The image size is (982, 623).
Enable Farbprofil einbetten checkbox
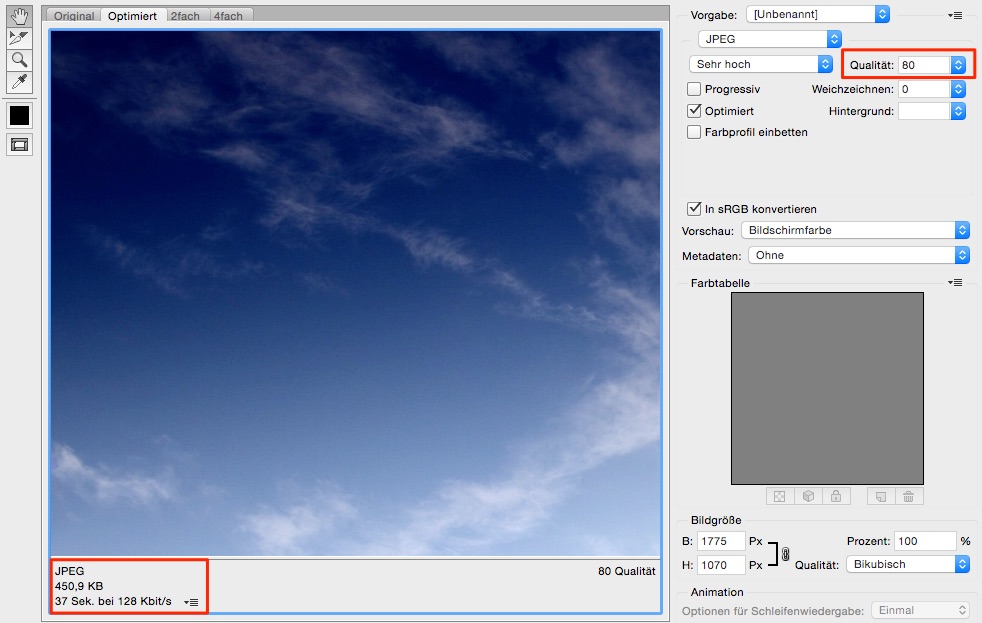694,132
